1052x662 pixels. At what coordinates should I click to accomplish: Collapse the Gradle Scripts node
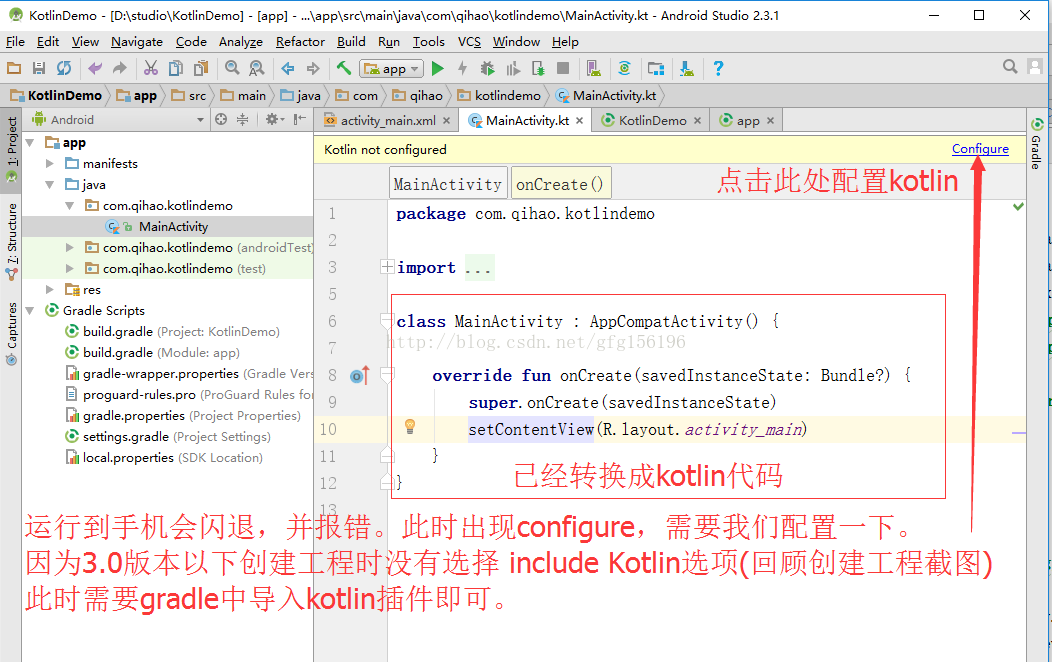tap(30, 311)
